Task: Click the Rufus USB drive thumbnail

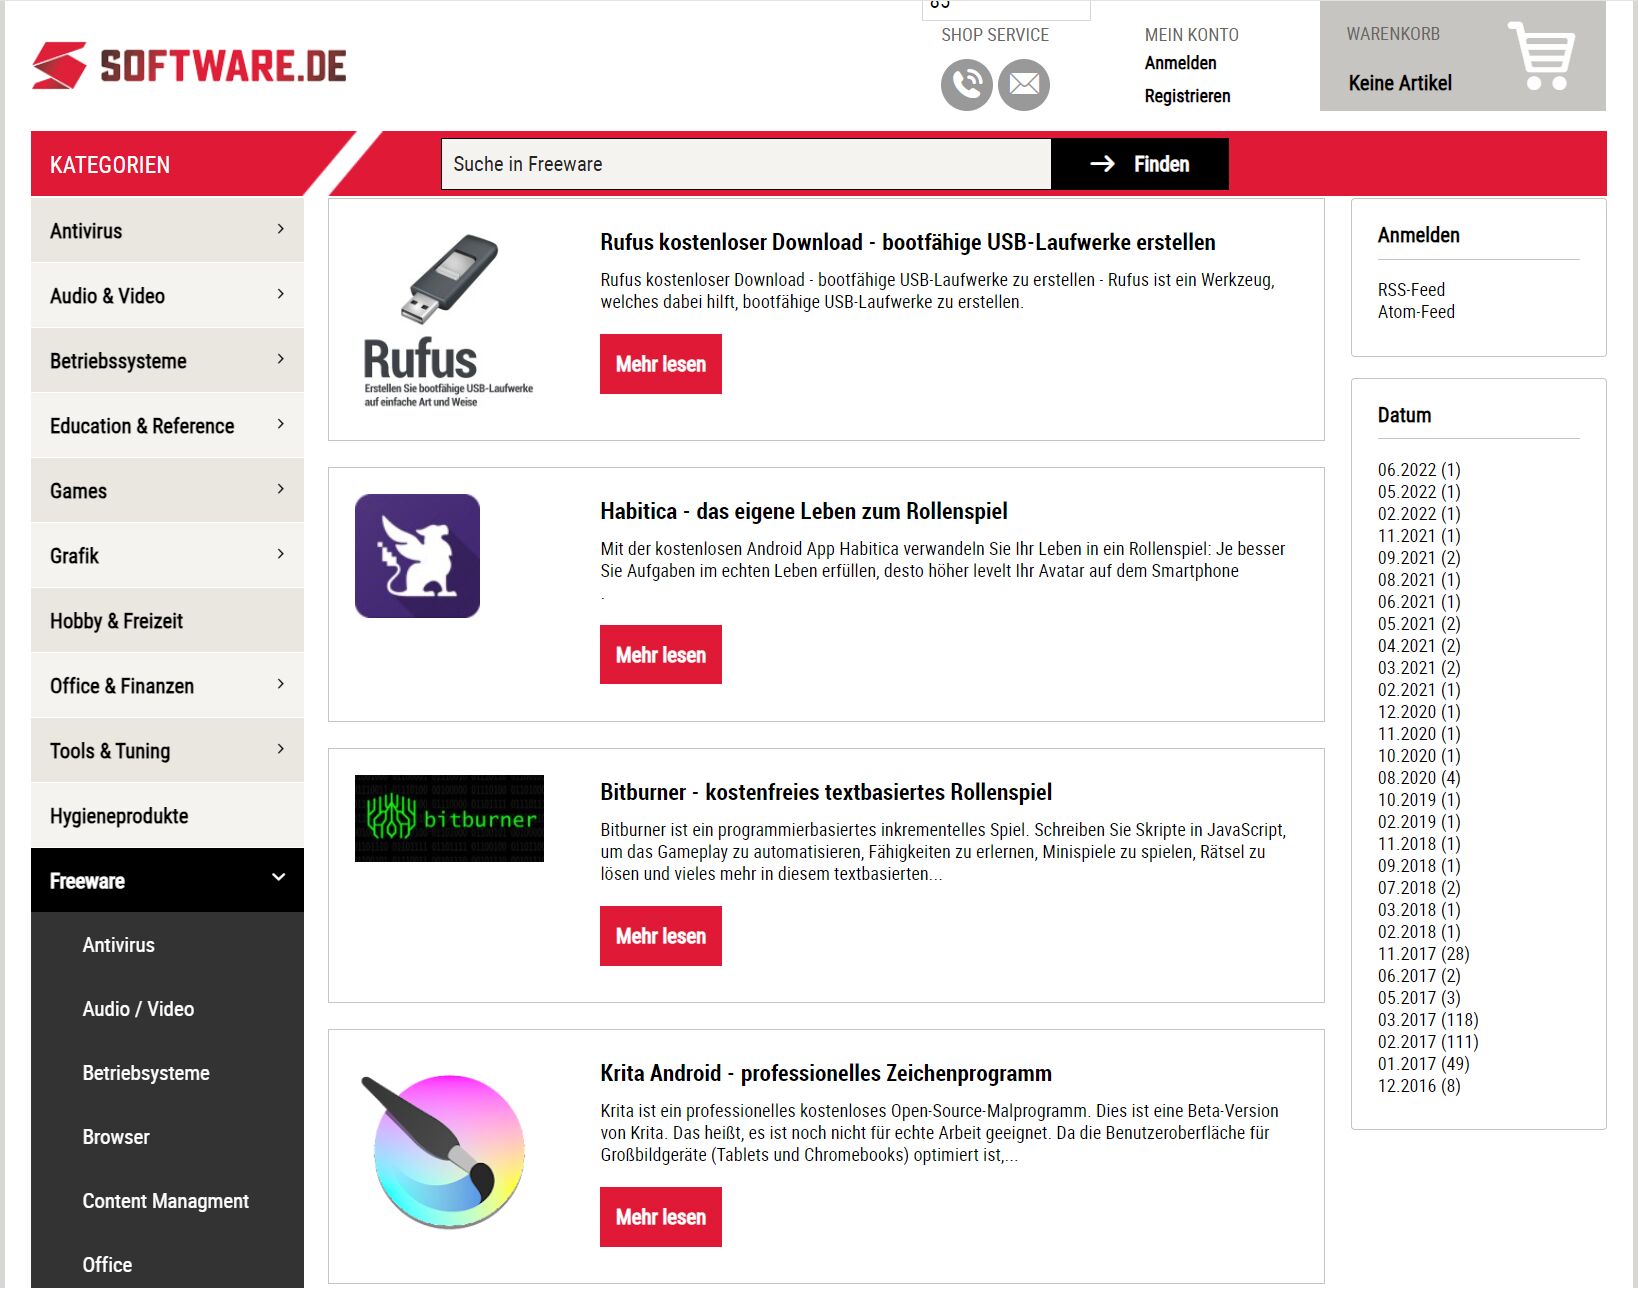Action: click(449, 320)
